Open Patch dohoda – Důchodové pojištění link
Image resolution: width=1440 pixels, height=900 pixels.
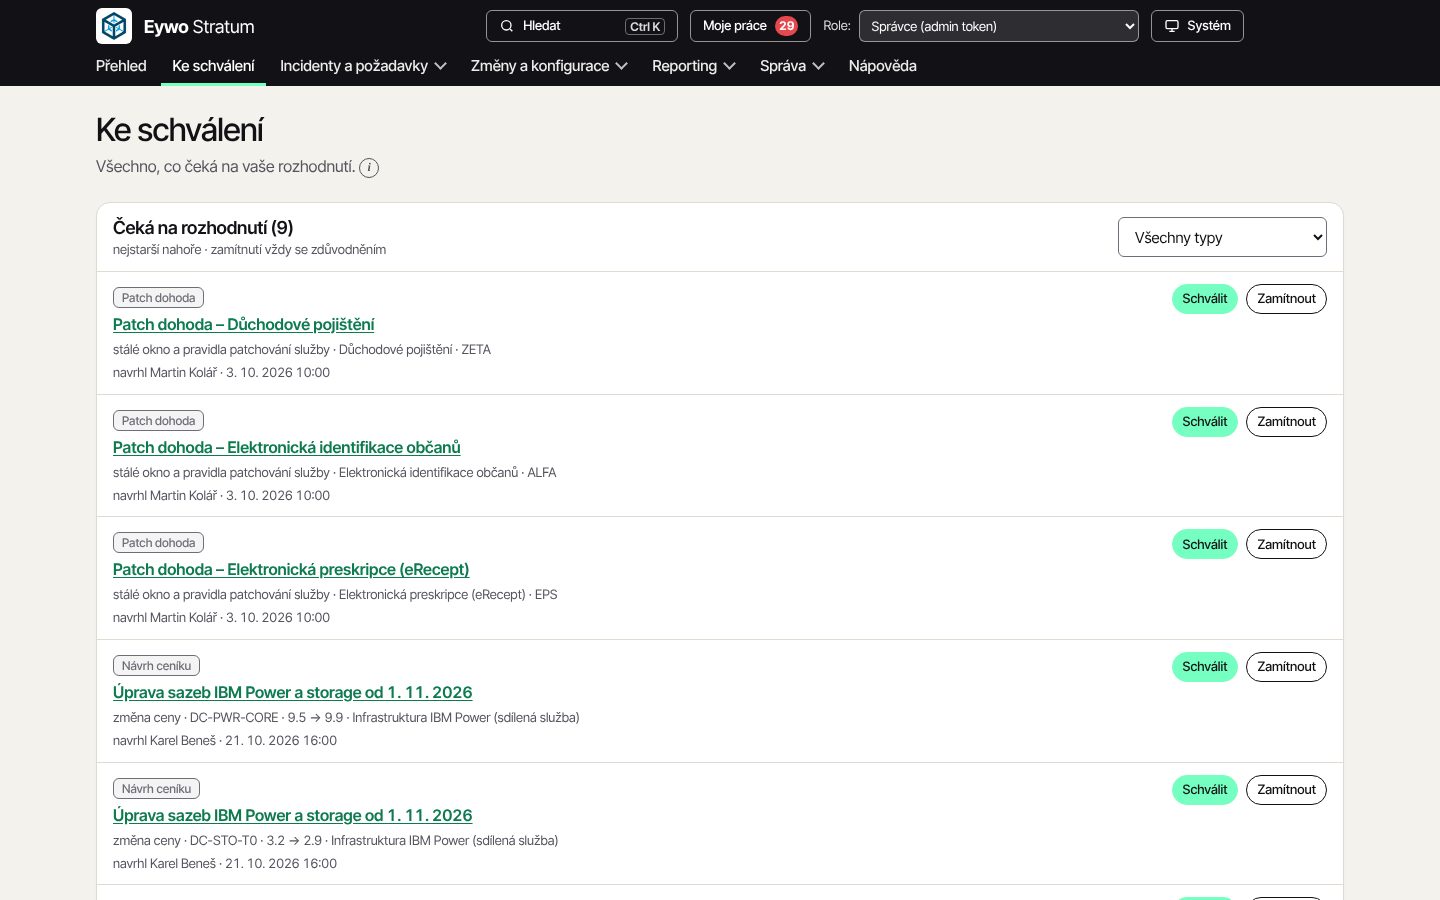click(243, 325)
